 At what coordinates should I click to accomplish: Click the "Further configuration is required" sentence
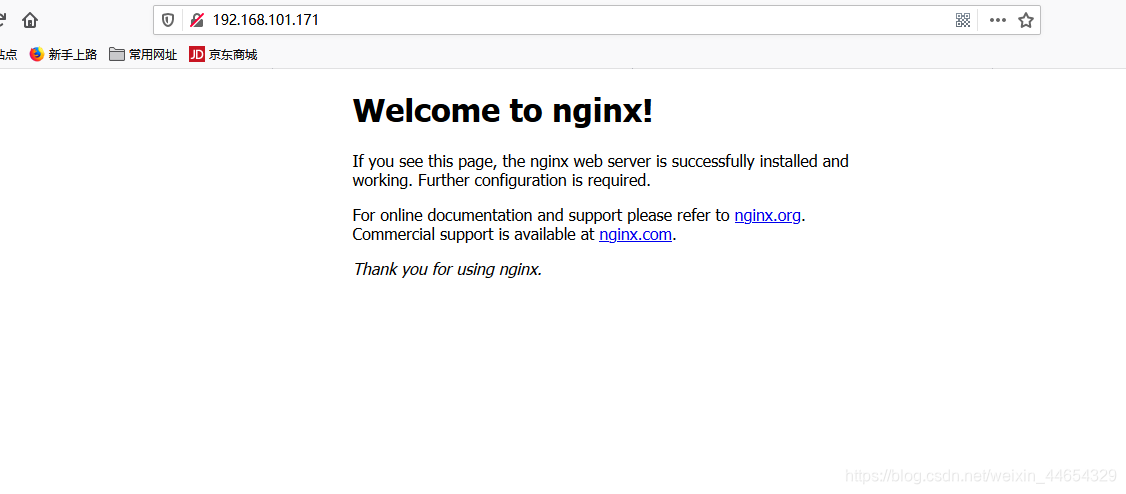point(534,180)
